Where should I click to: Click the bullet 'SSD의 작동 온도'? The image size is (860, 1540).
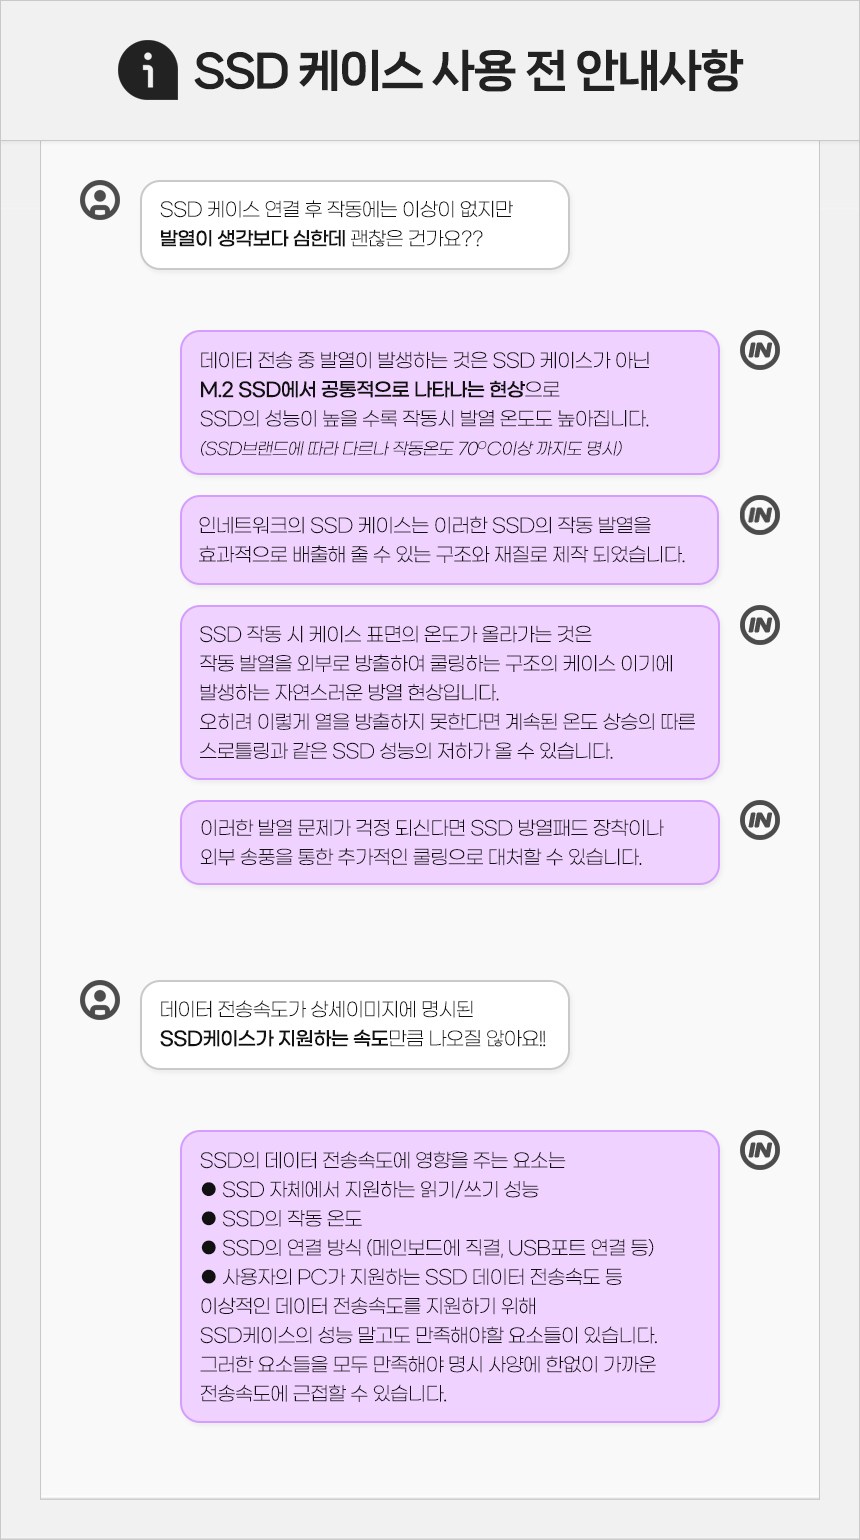click(292, 1218)
